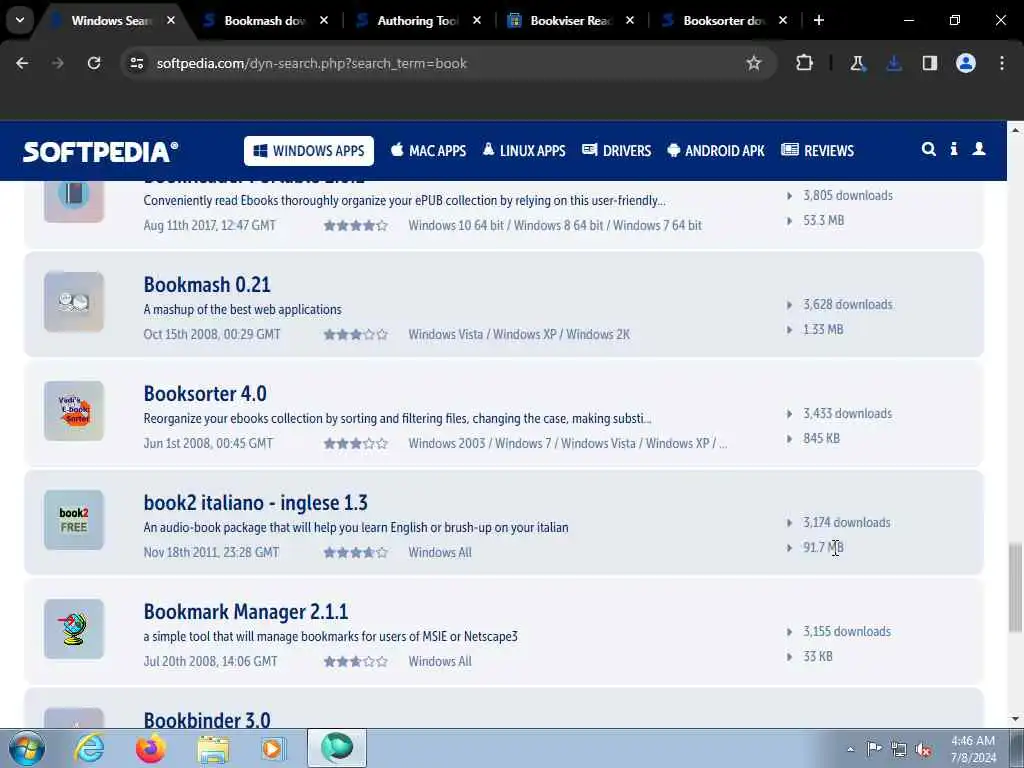Open the Extensions puzzle icon
This screenshot has width=1024, height=768.
pos(805,63)
